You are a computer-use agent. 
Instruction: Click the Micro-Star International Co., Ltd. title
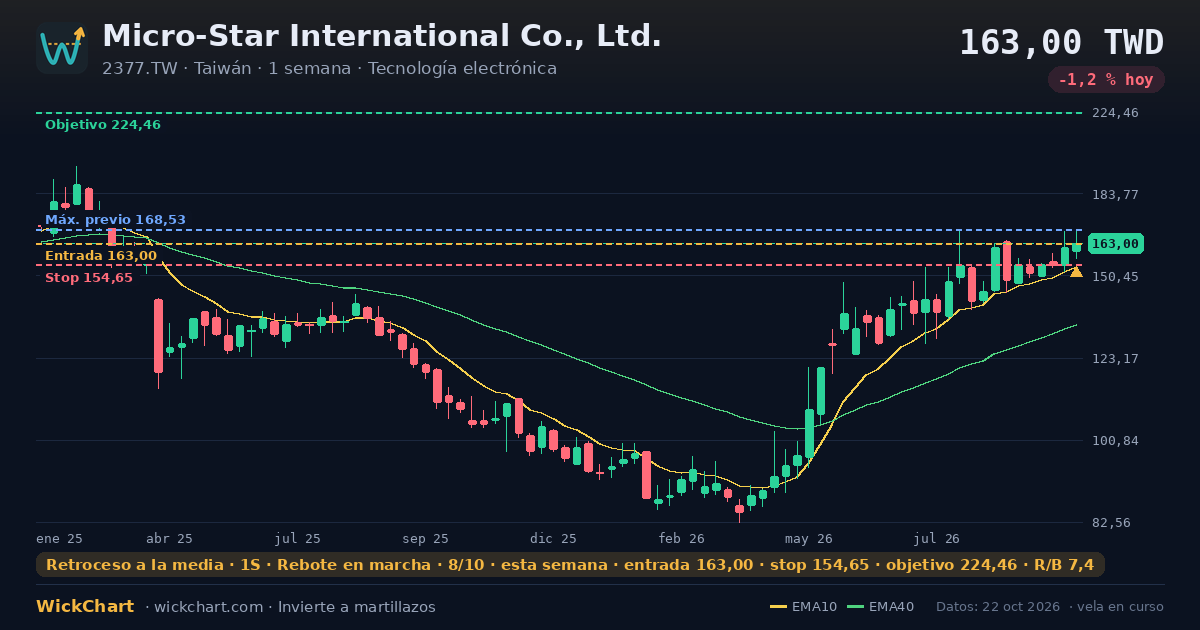point(382,36)
